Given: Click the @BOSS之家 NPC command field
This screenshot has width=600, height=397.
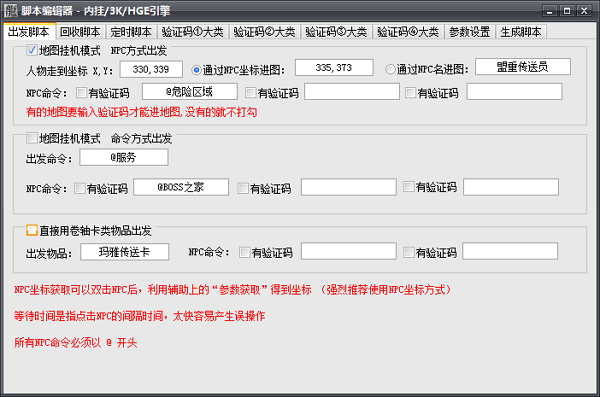Looking at the screenshot, I should pyautogui.click(x=181, y=187).
